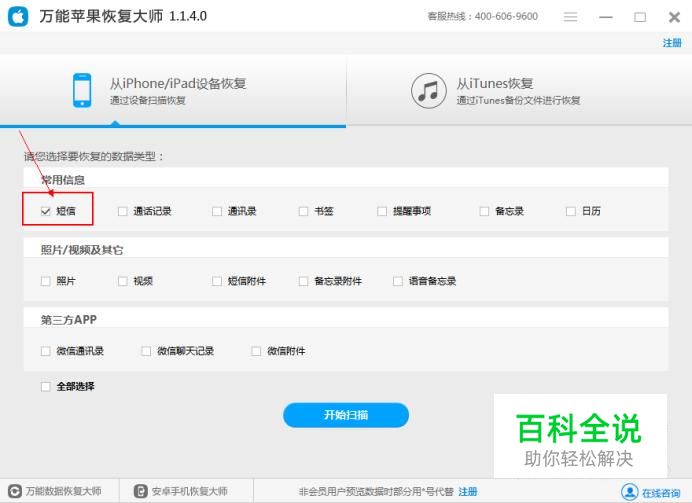The image size is (692, 503).
Task: Check the 微信附件 checkbox
Action: click(256, 351)
